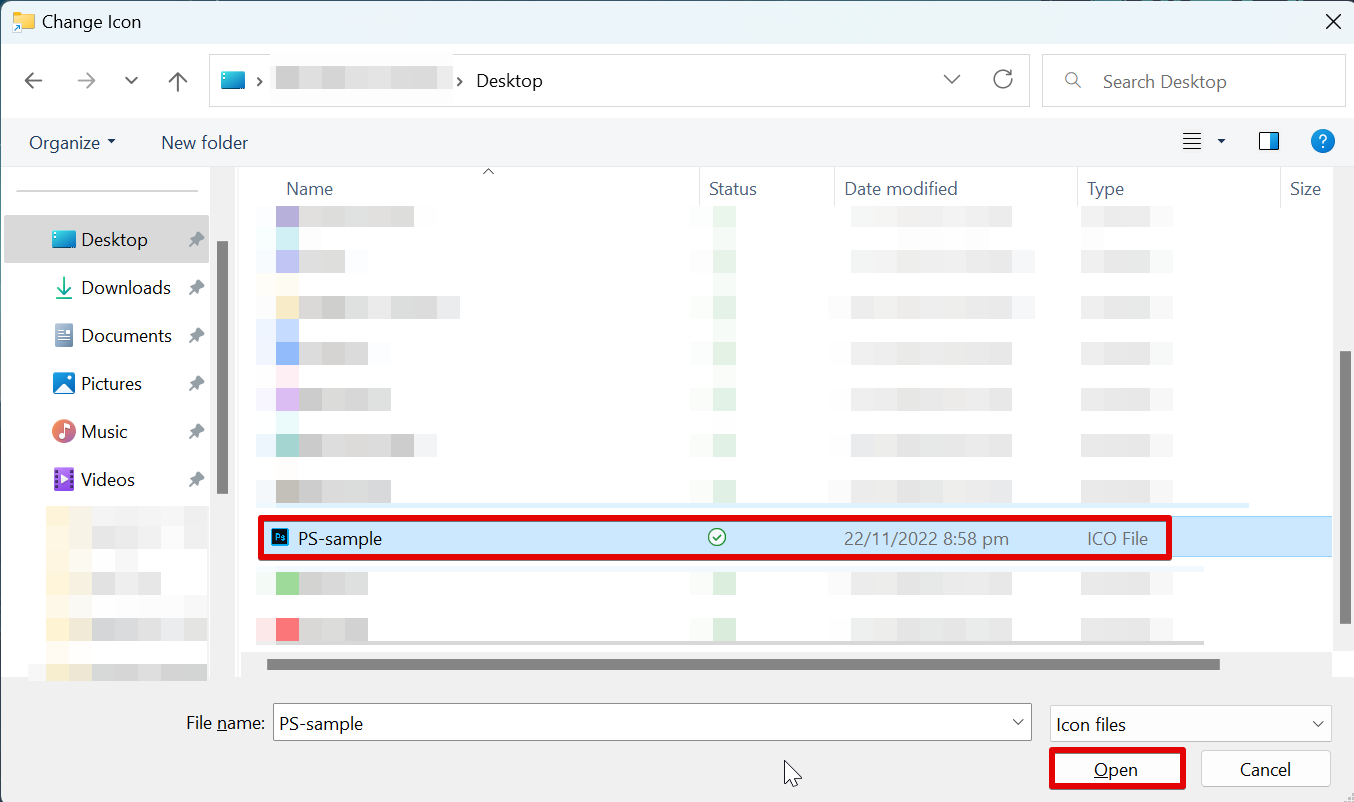The width and height of the screenshot is (1354, 802).
Task: Open the Icon files type filter
Action: tap(1191, 724)
